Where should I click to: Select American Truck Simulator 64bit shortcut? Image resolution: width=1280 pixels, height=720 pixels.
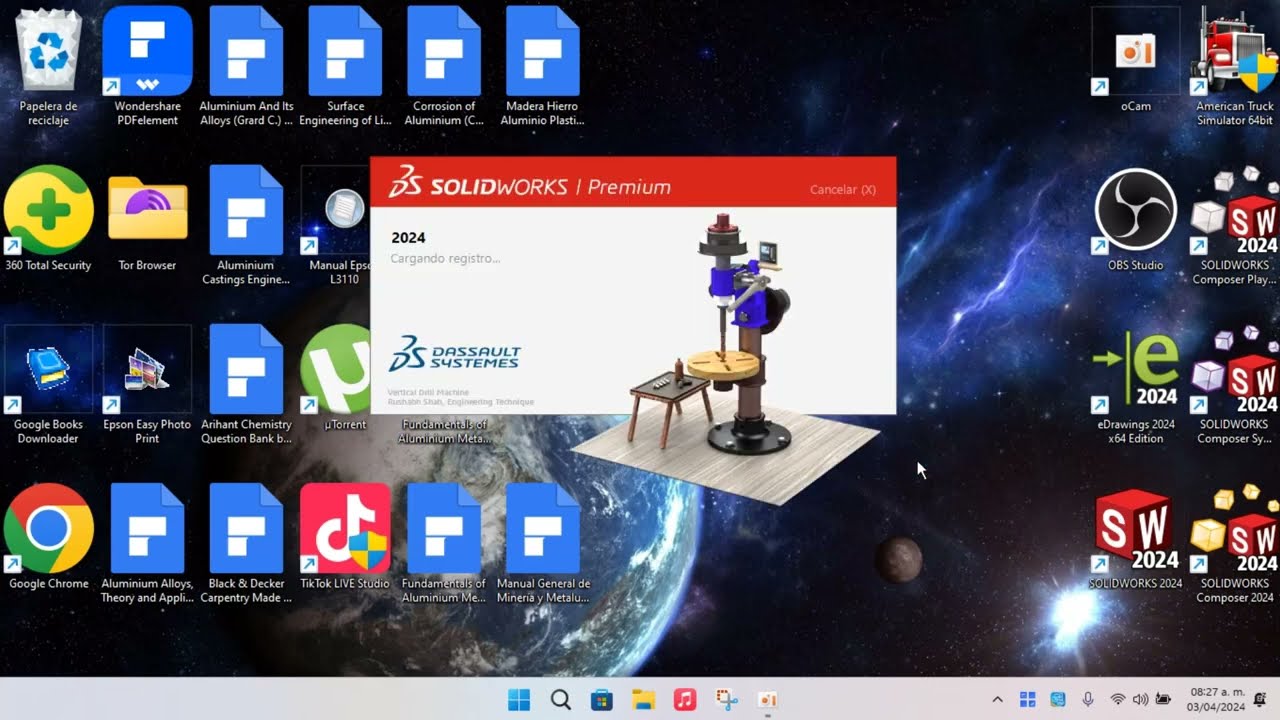tap(1235, 67)
